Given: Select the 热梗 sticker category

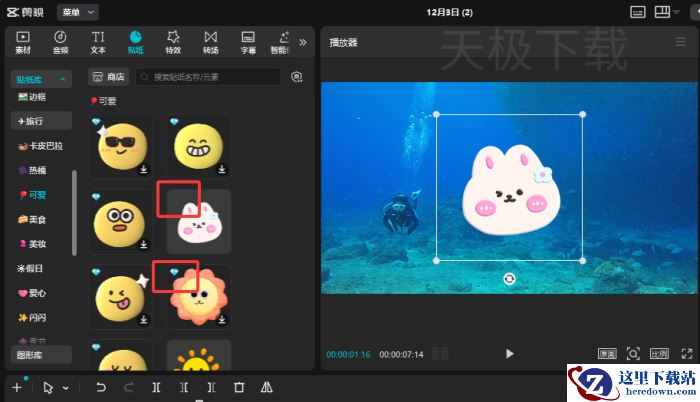Looking at the screenshot, I should [32, 170].
